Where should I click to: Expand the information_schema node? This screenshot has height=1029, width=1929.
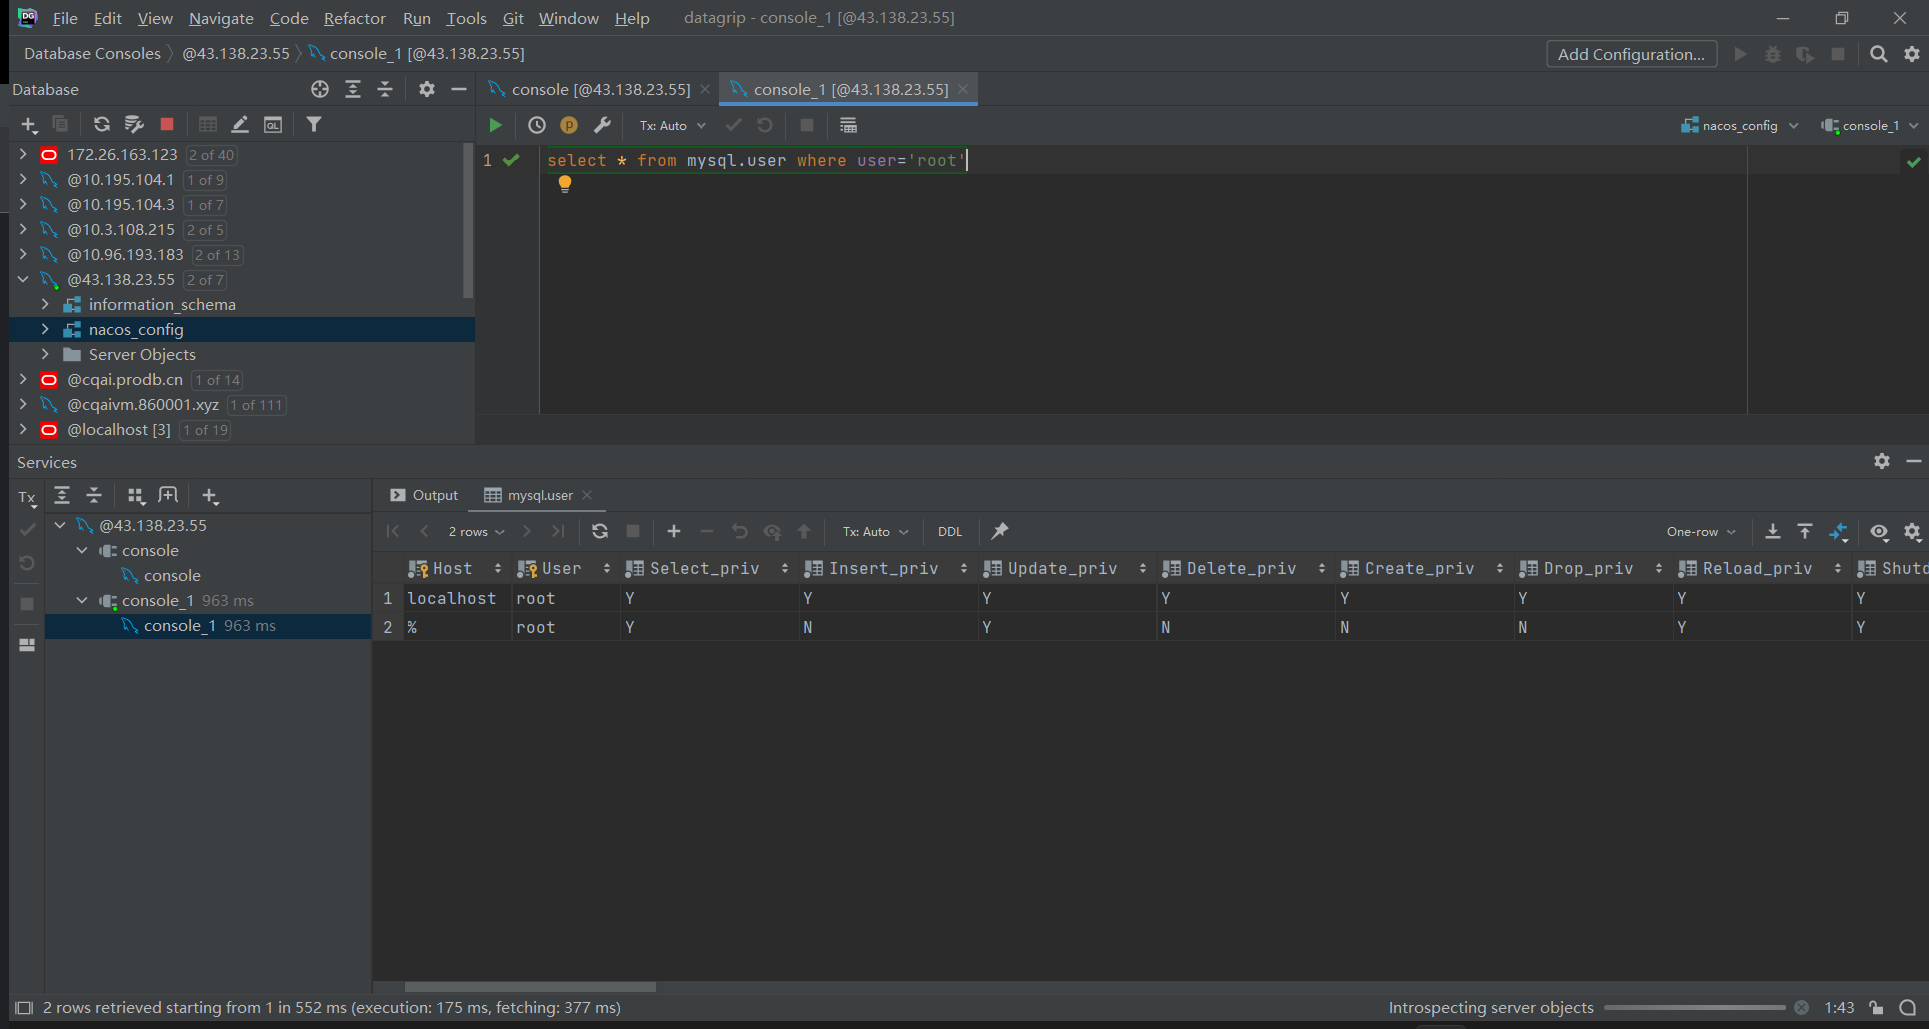(45, 304)
